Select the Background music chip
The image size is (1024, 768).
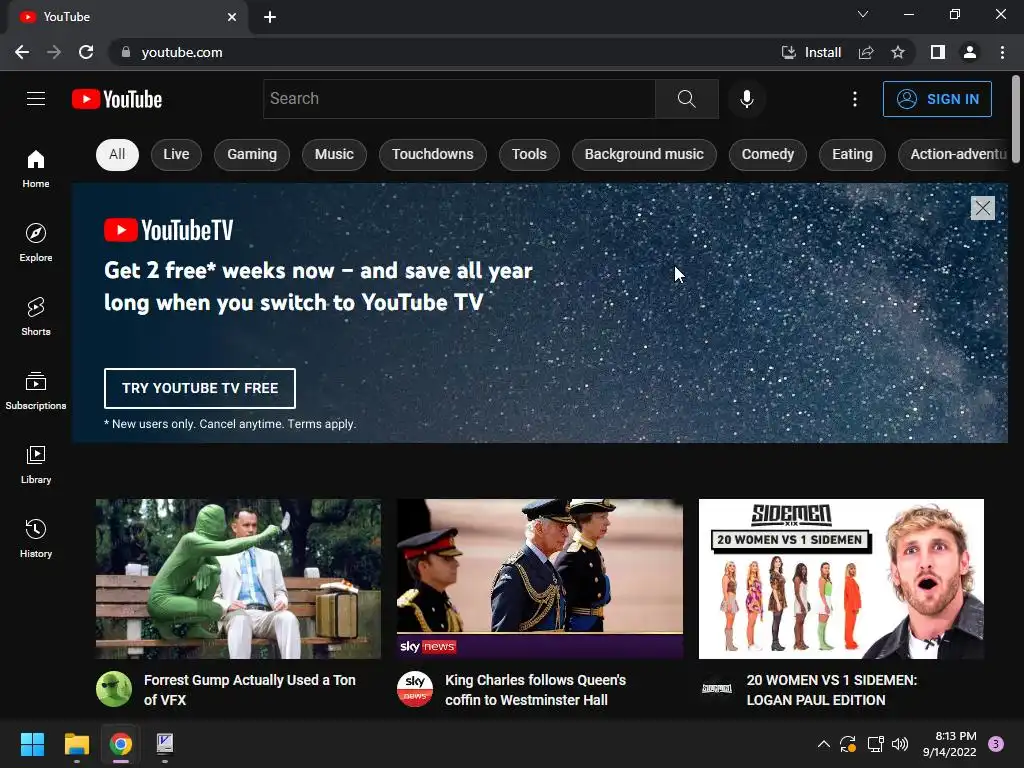tap(644, 155)
